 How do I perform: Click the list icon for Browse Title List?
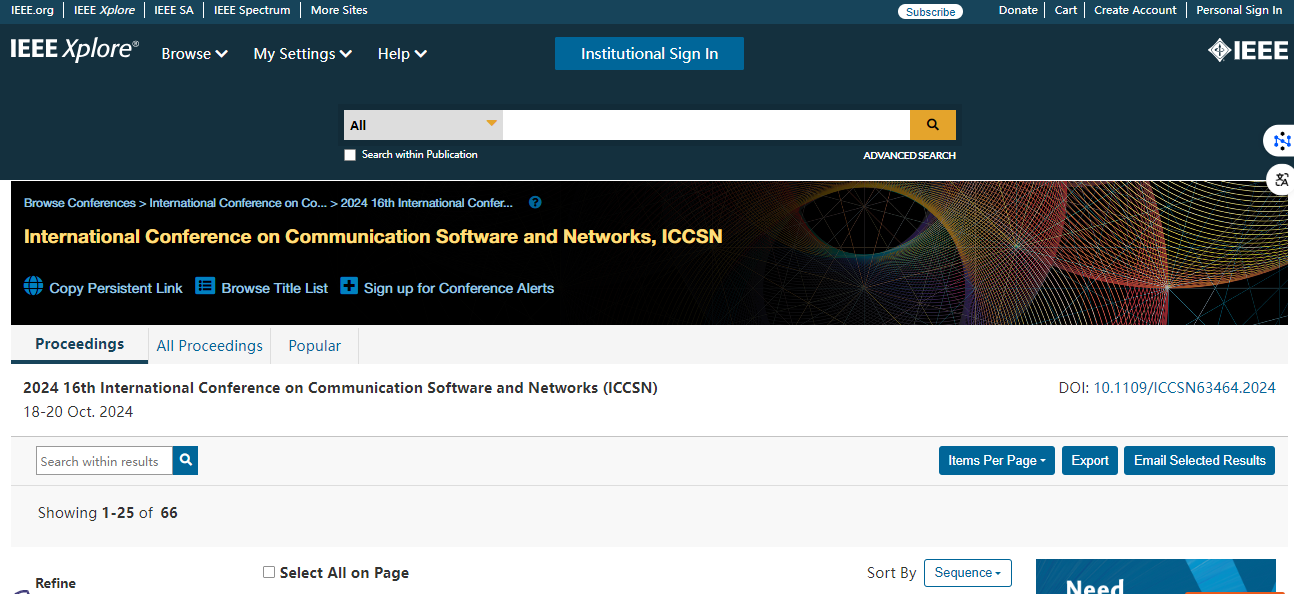(205, 286)
